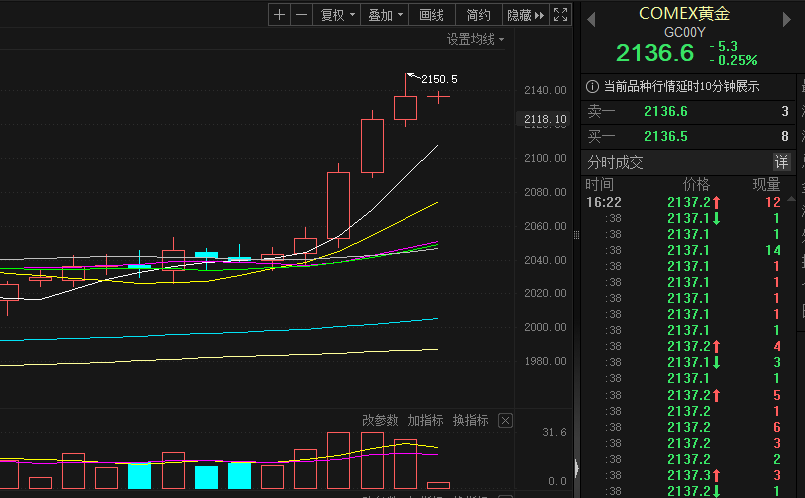Screen dimensions: 805x498
Task: Toggle 隐藏 to hide side panel
Action: coord(525,15)
